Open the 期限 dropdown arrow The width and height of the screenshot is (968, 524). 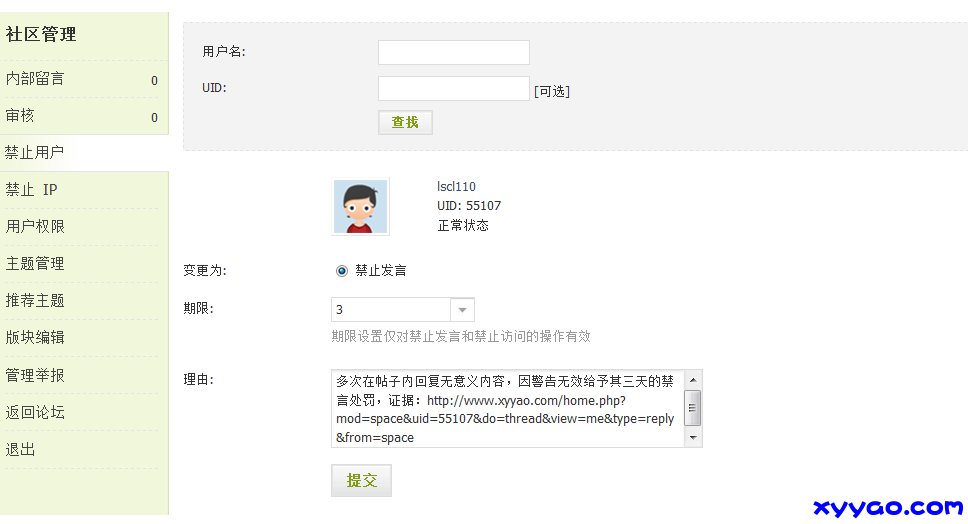point(462,310)
